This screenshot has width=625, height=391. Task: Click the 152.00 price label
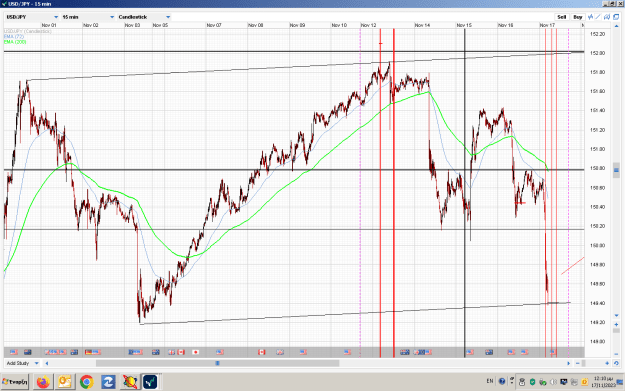click(597, 53)
